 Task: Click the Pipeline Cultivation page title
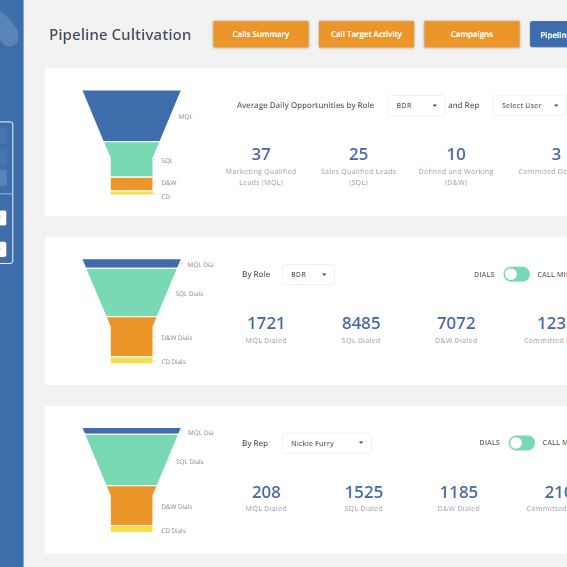(120, 35)
